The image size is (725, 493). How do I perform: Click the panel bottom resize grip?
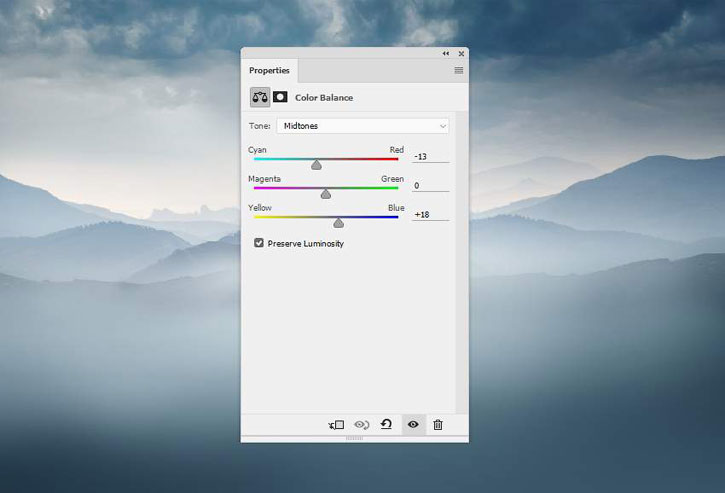click(355, 438)
